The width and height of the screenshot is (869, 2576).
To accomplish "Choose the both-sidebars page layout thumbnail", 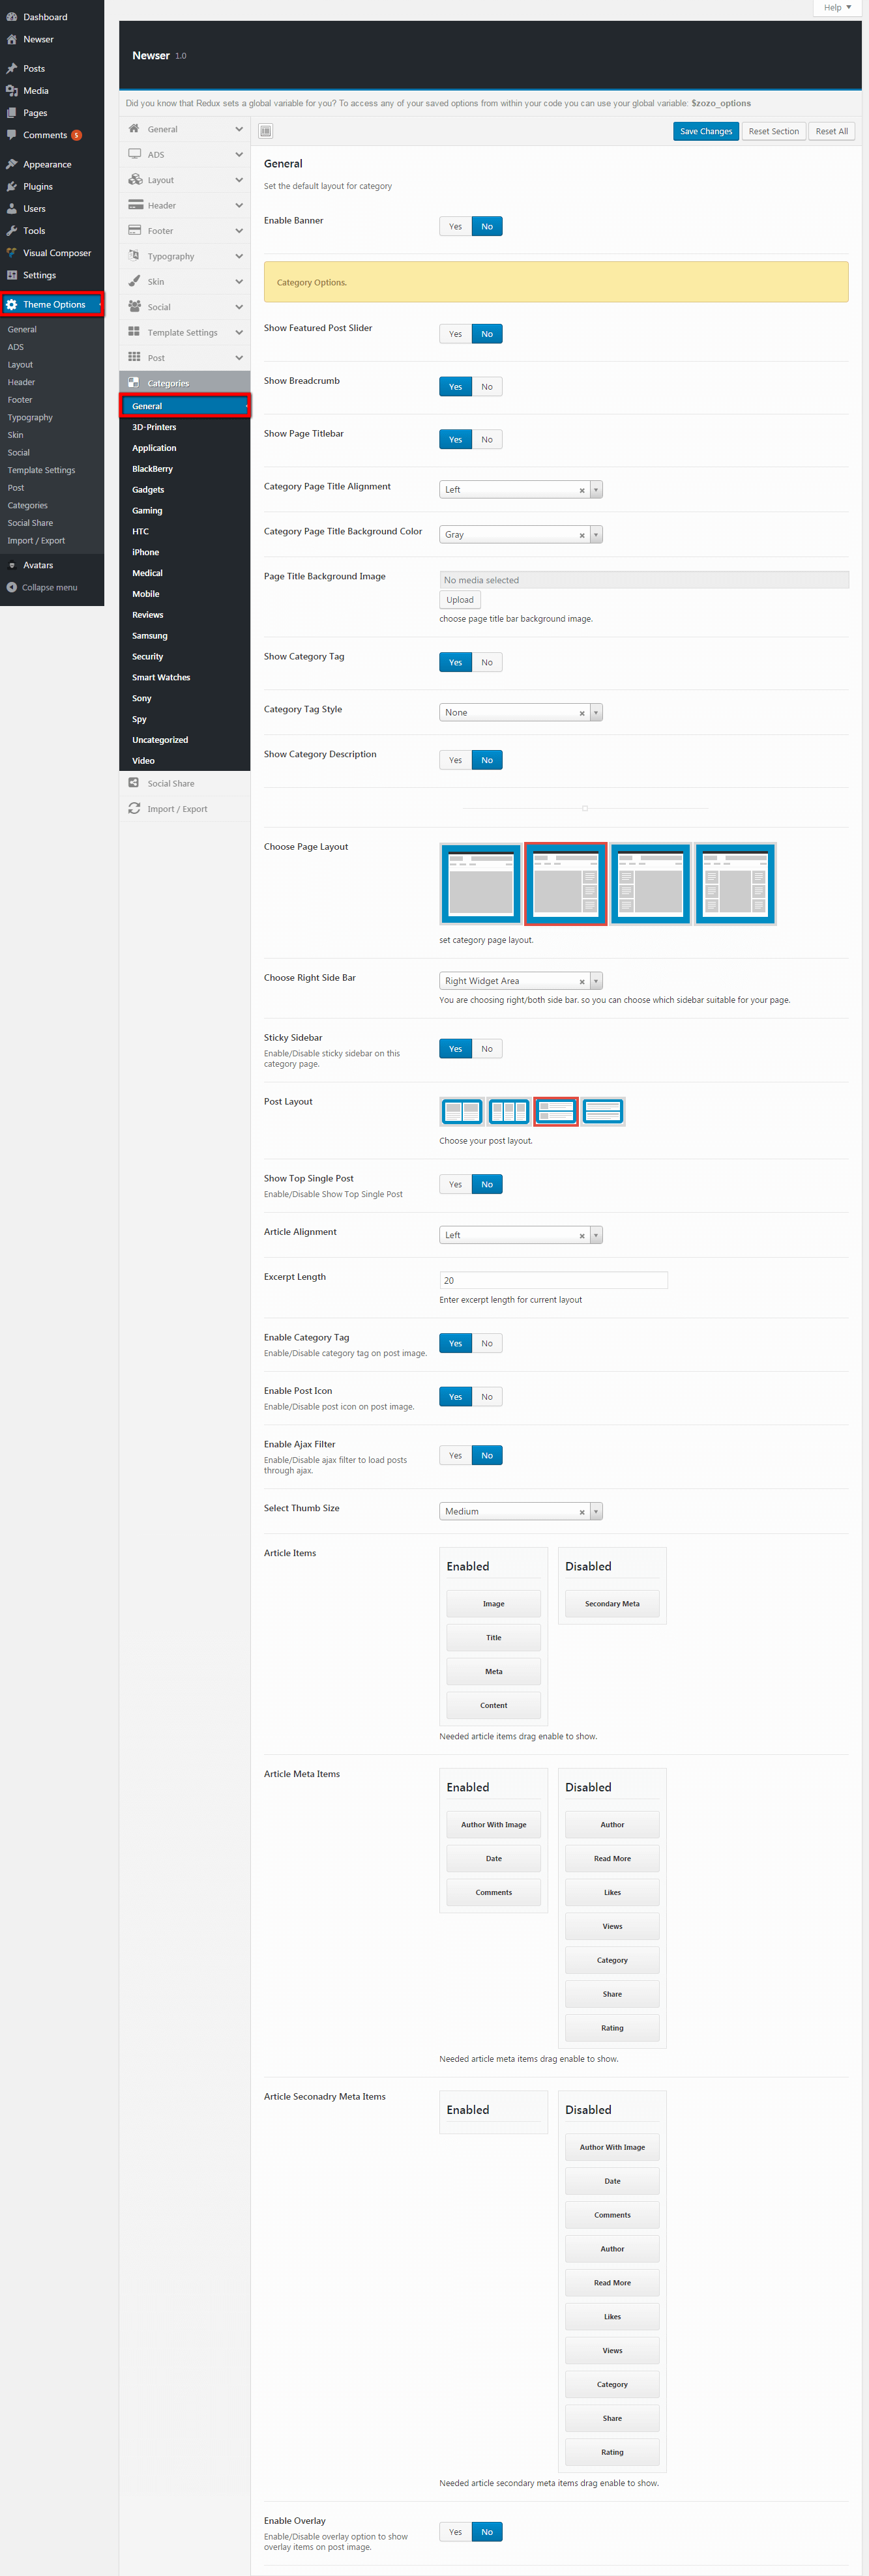I will pos(735,883).
